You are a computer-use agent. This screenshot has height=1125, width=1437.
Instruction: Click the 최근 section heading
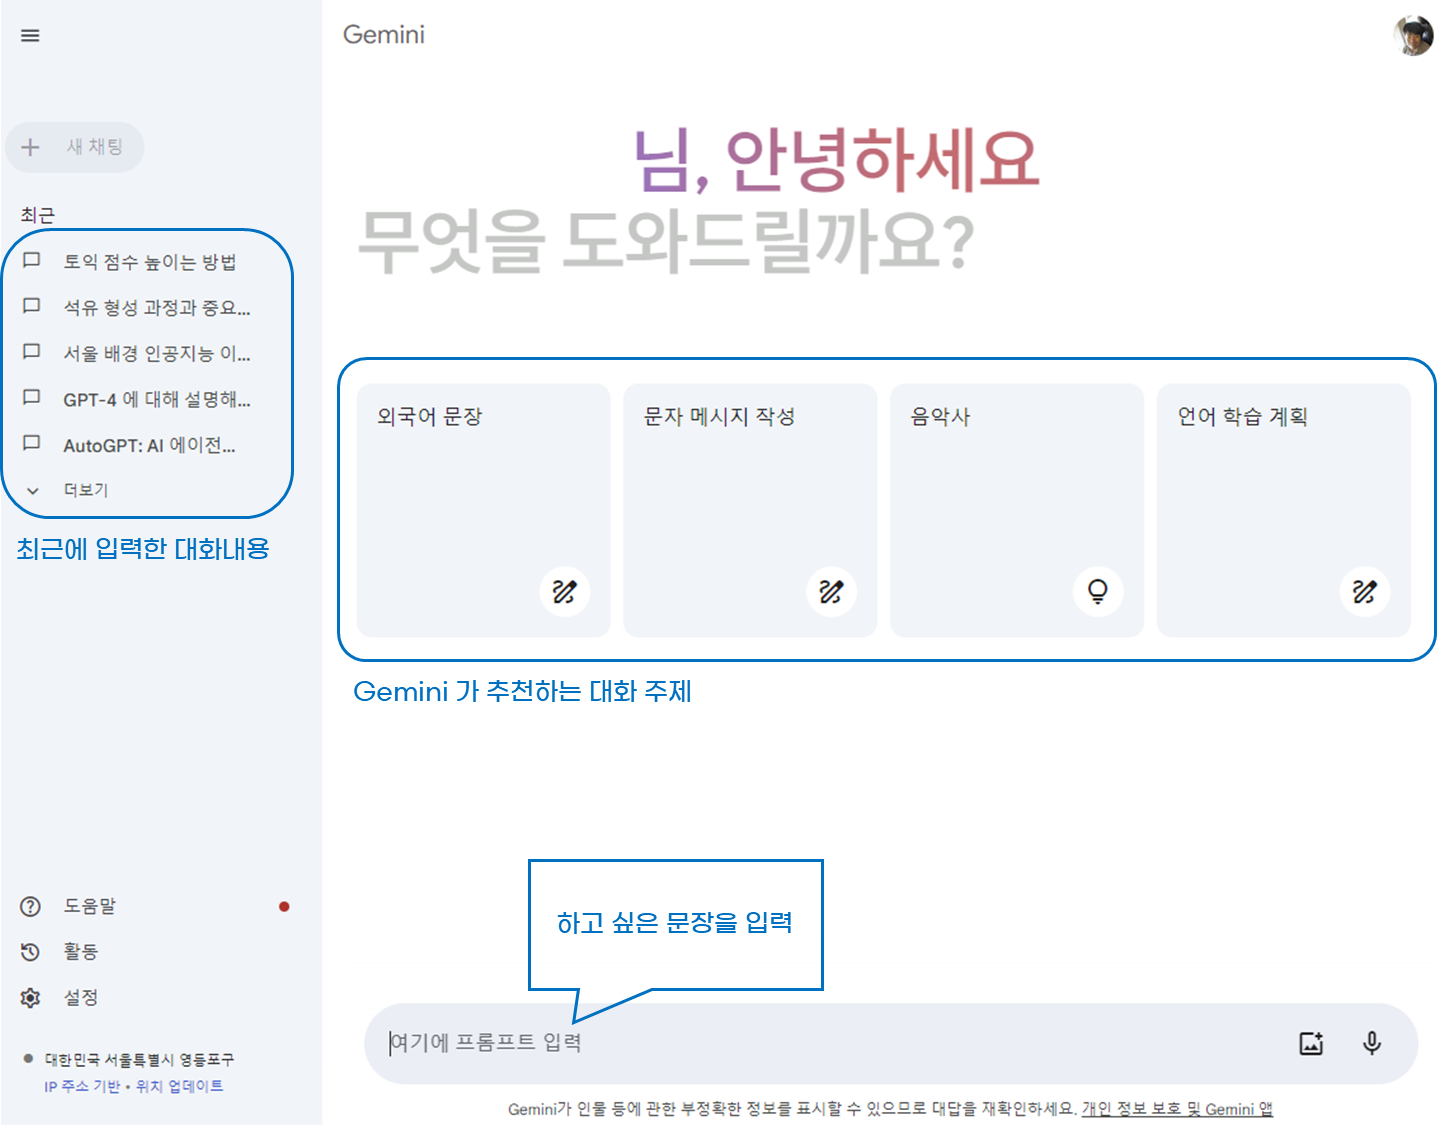point(38,215)
